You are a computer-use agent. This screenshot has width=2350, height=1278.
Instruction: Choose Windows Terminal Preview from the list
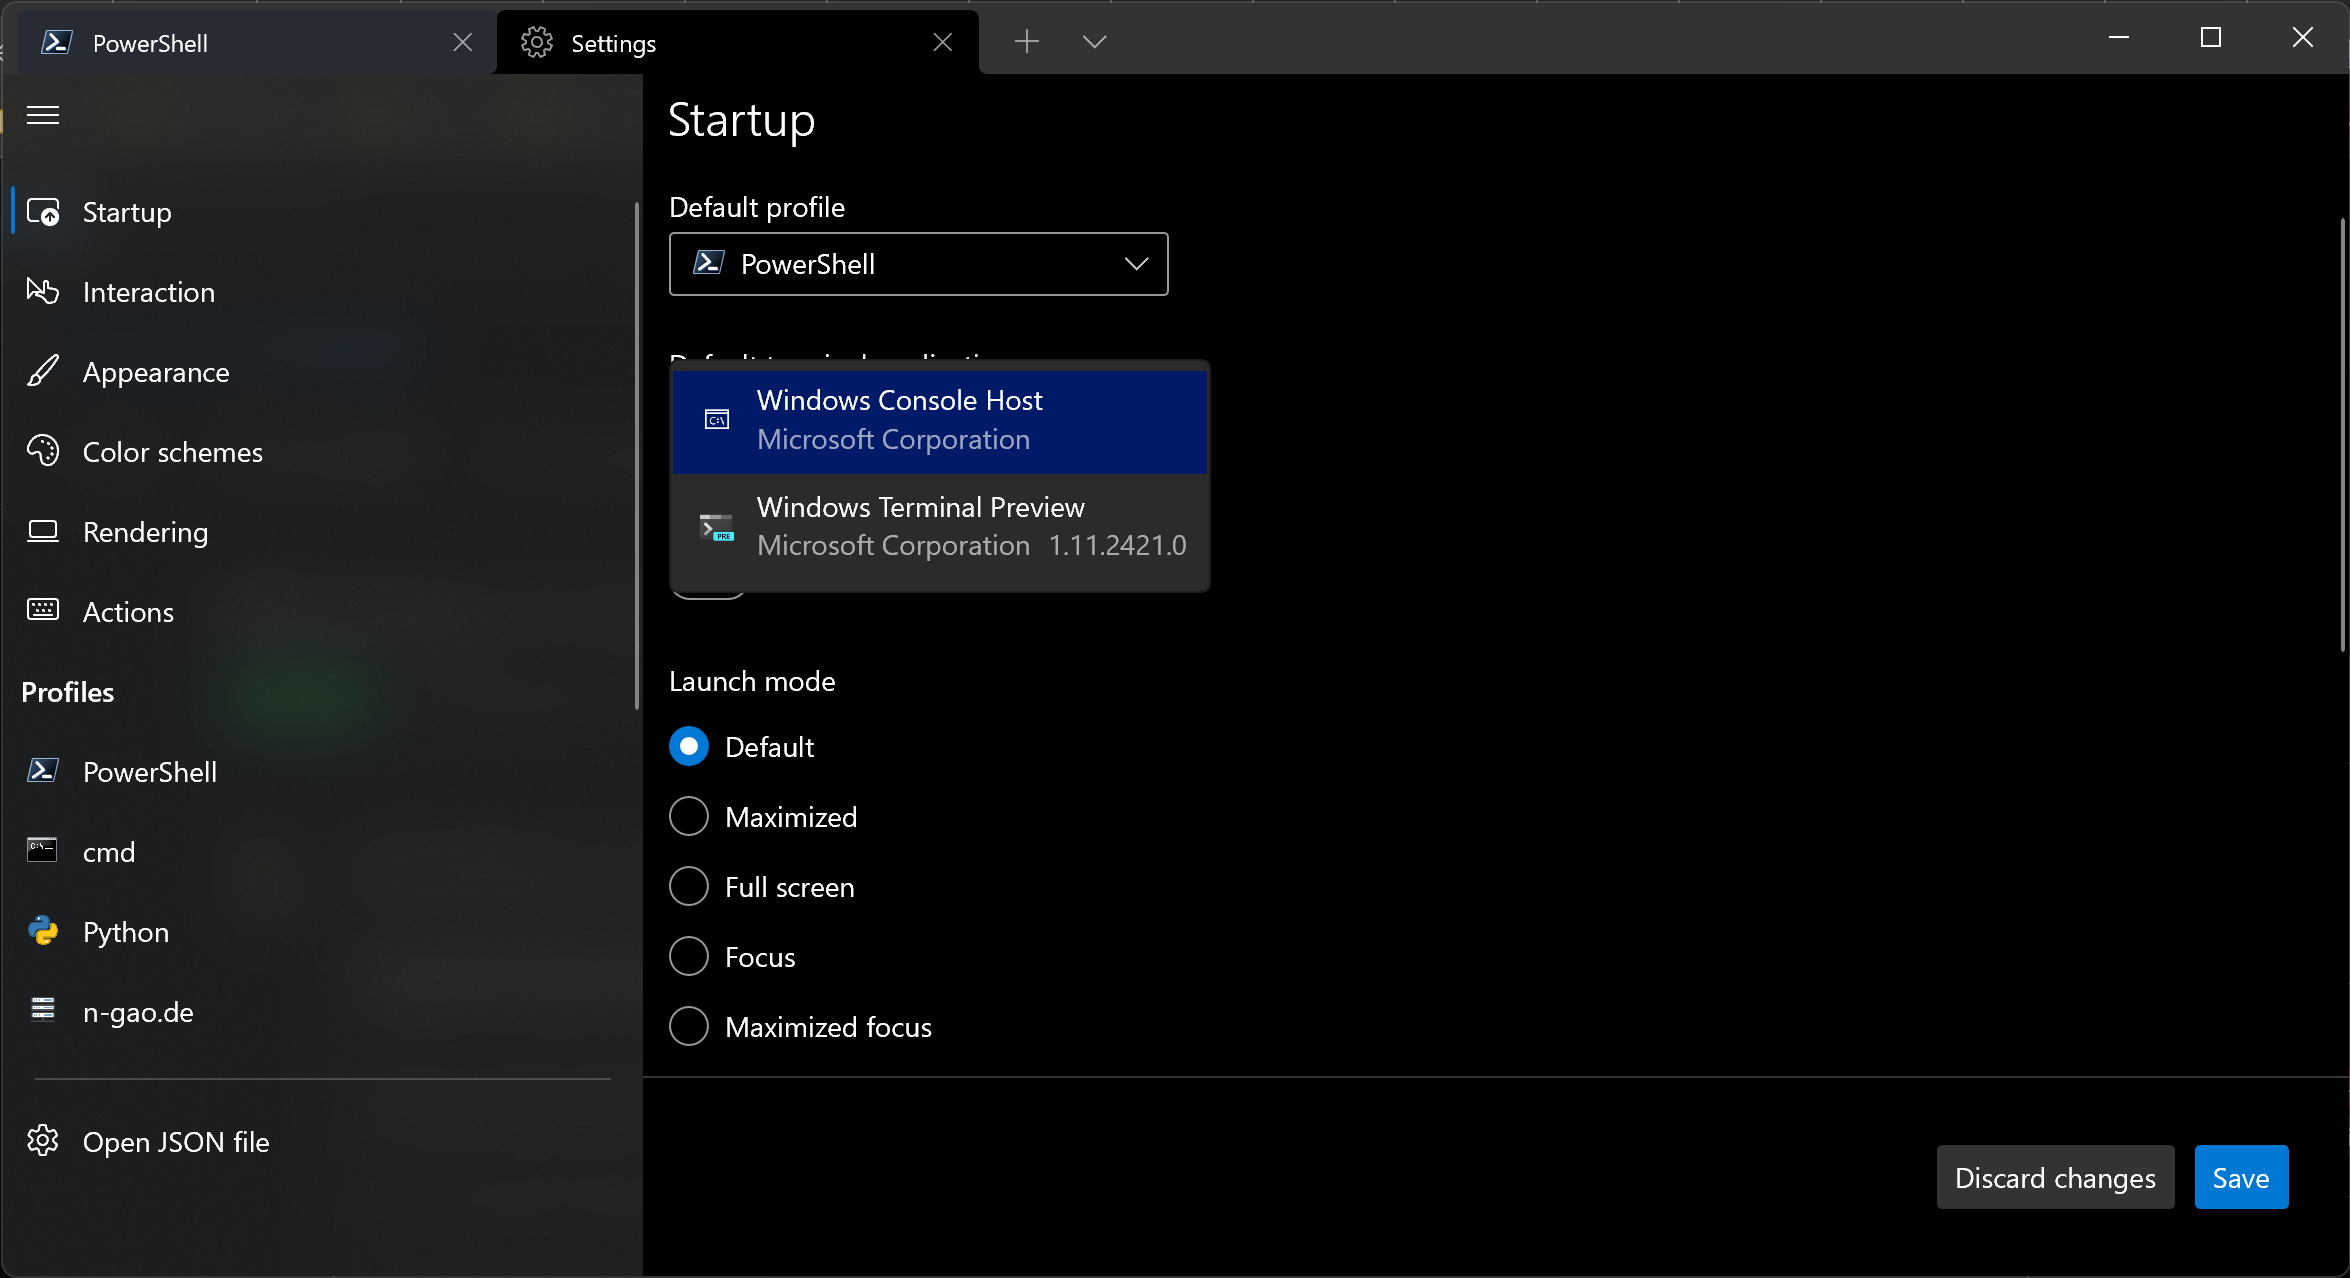[x=940, y=527]
